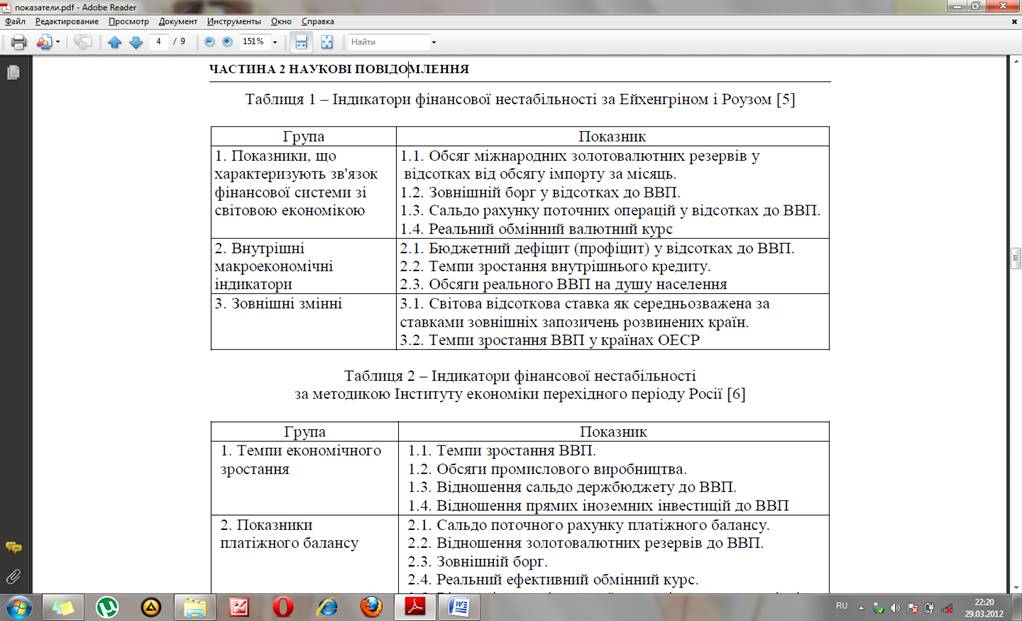Click the zoom in plus button
The width and height of the screenshot is (1022, 621).
227,42
